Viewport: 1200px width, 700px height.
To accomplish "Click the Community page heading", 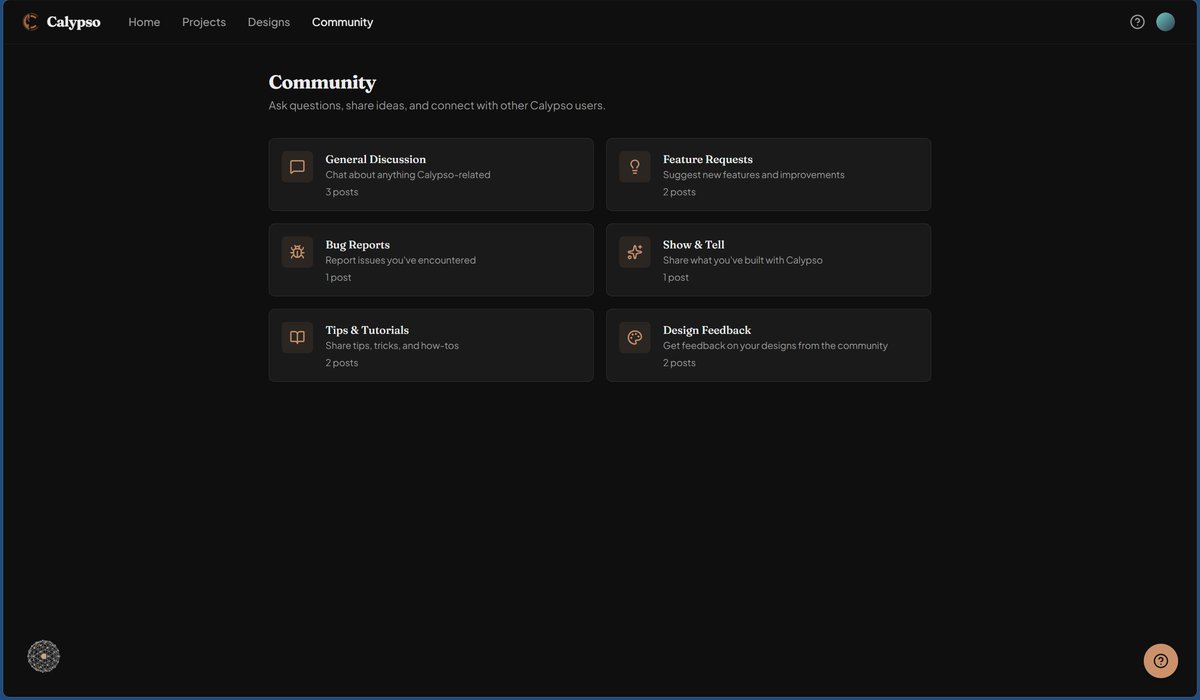I will coord(322,82).
